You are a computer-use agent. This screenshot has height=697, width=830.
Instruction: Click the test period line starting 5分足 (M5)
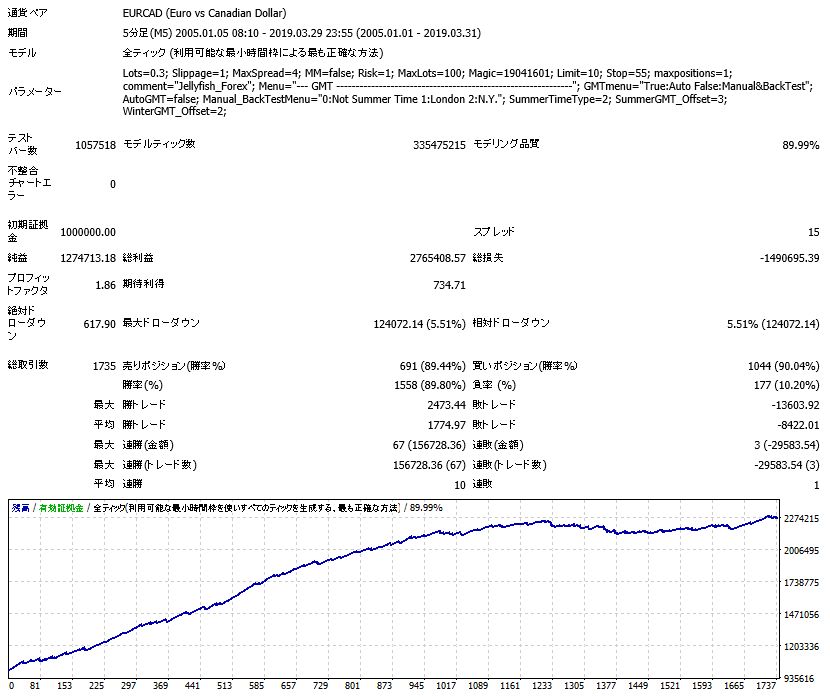[x=302, y=33]
